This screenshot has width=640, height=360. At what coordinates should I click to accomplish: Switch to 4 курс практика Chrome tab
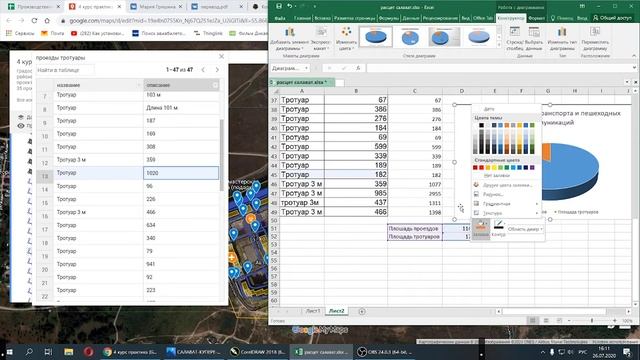pos(95,7)
